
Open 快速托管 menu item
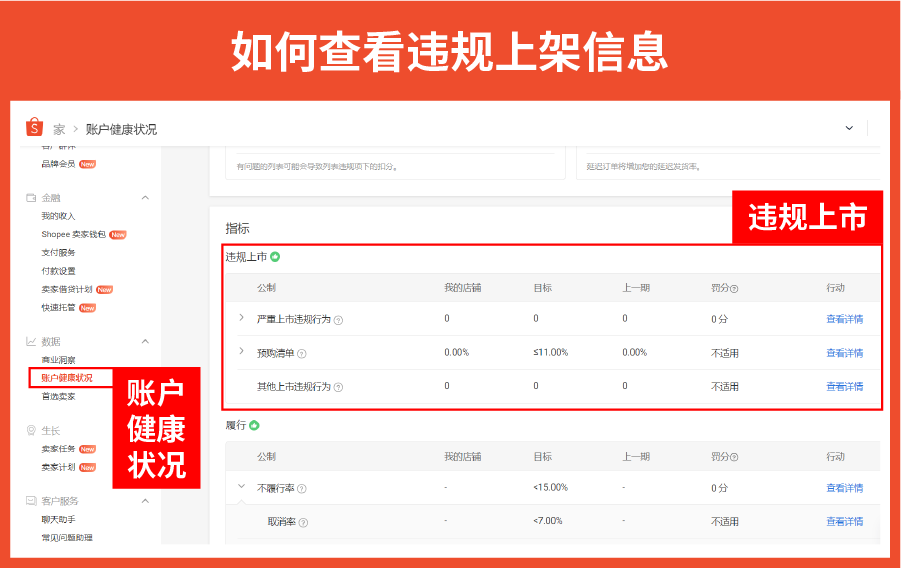(58, 308)
